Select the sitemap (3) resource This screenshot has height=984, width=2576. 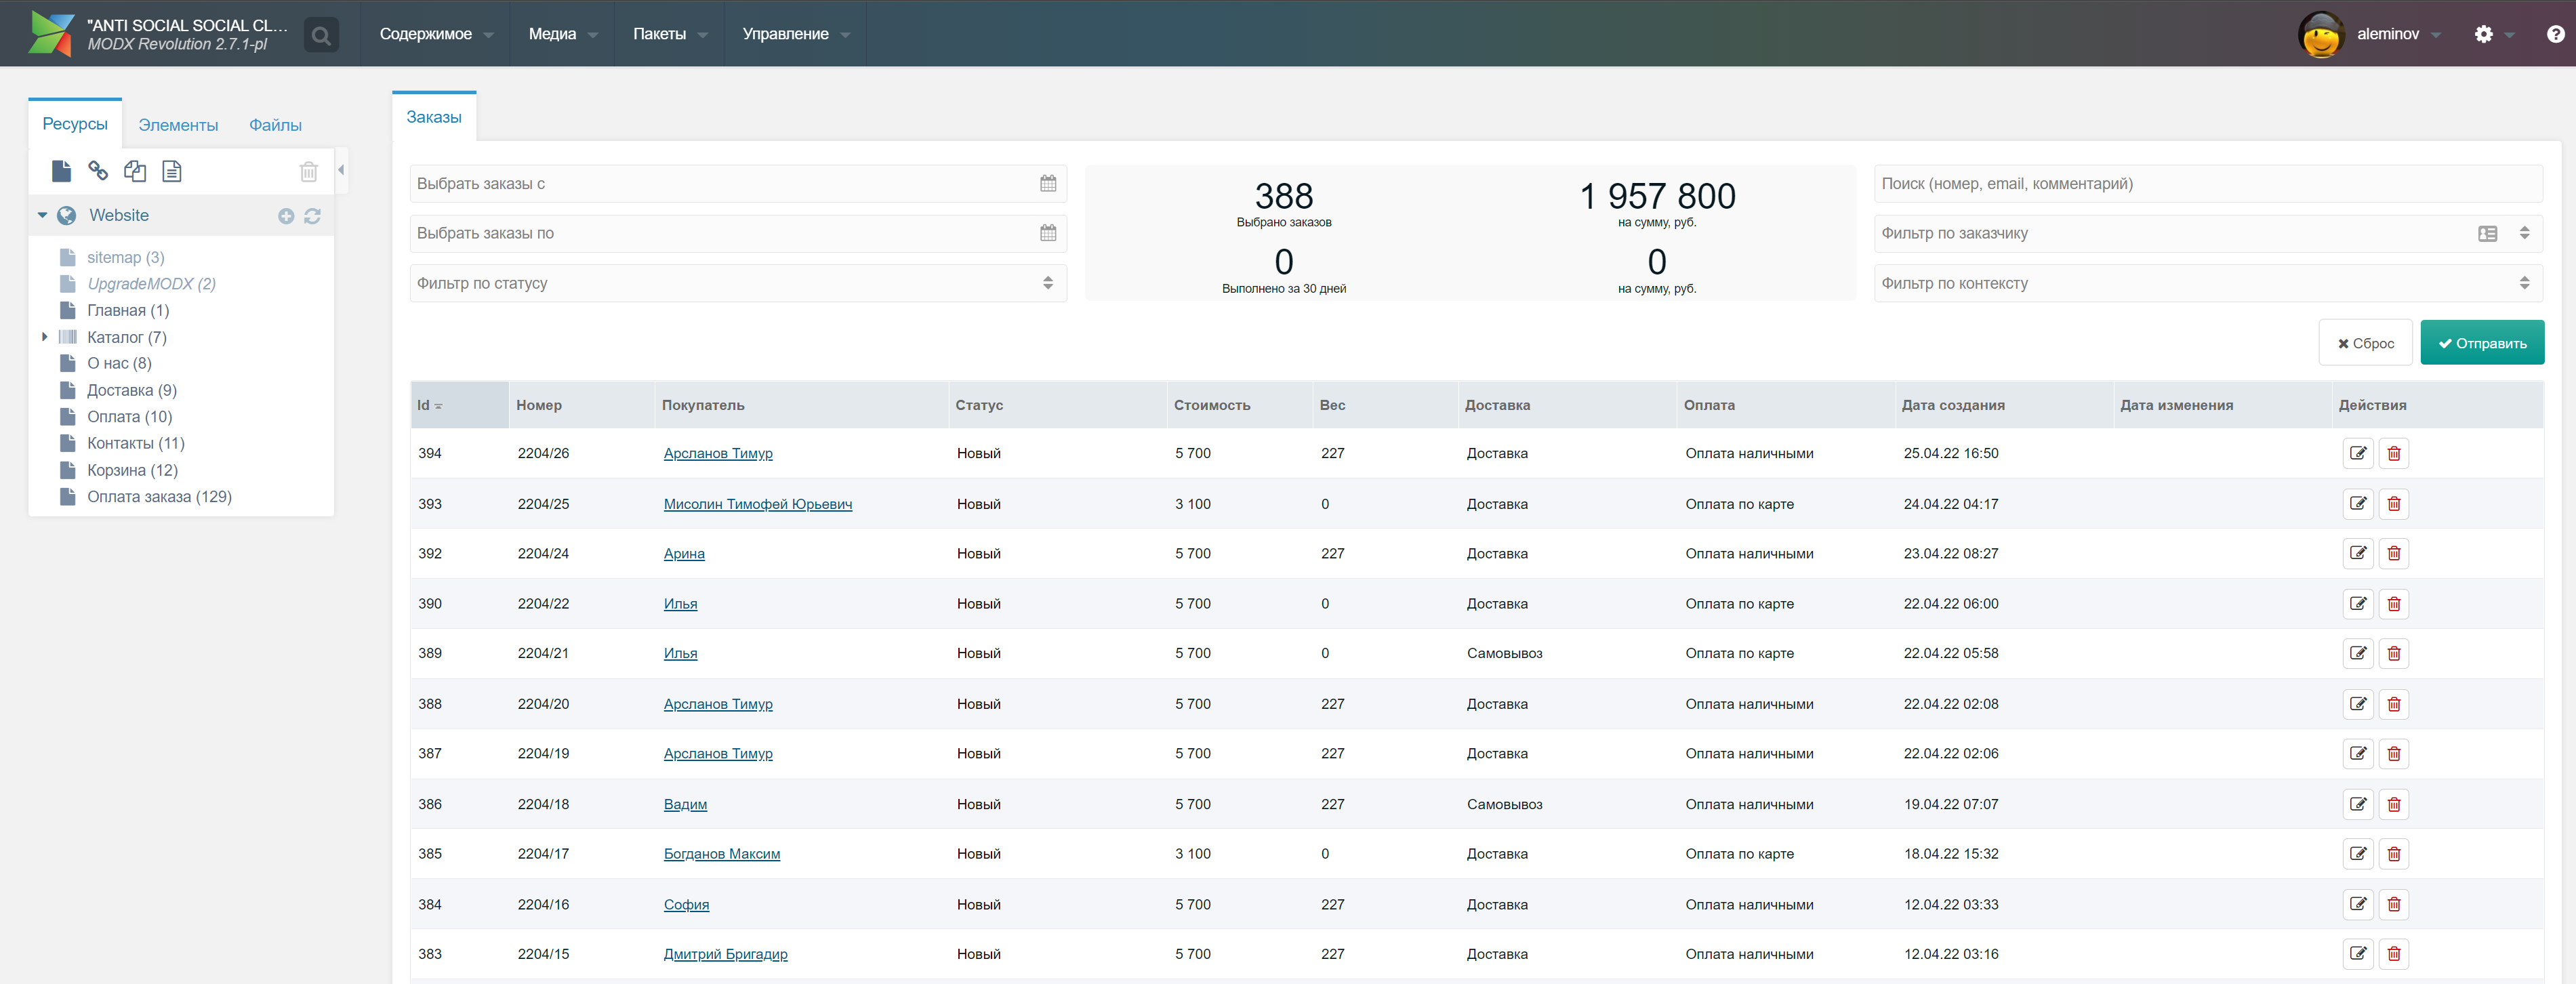pos(125,257)
